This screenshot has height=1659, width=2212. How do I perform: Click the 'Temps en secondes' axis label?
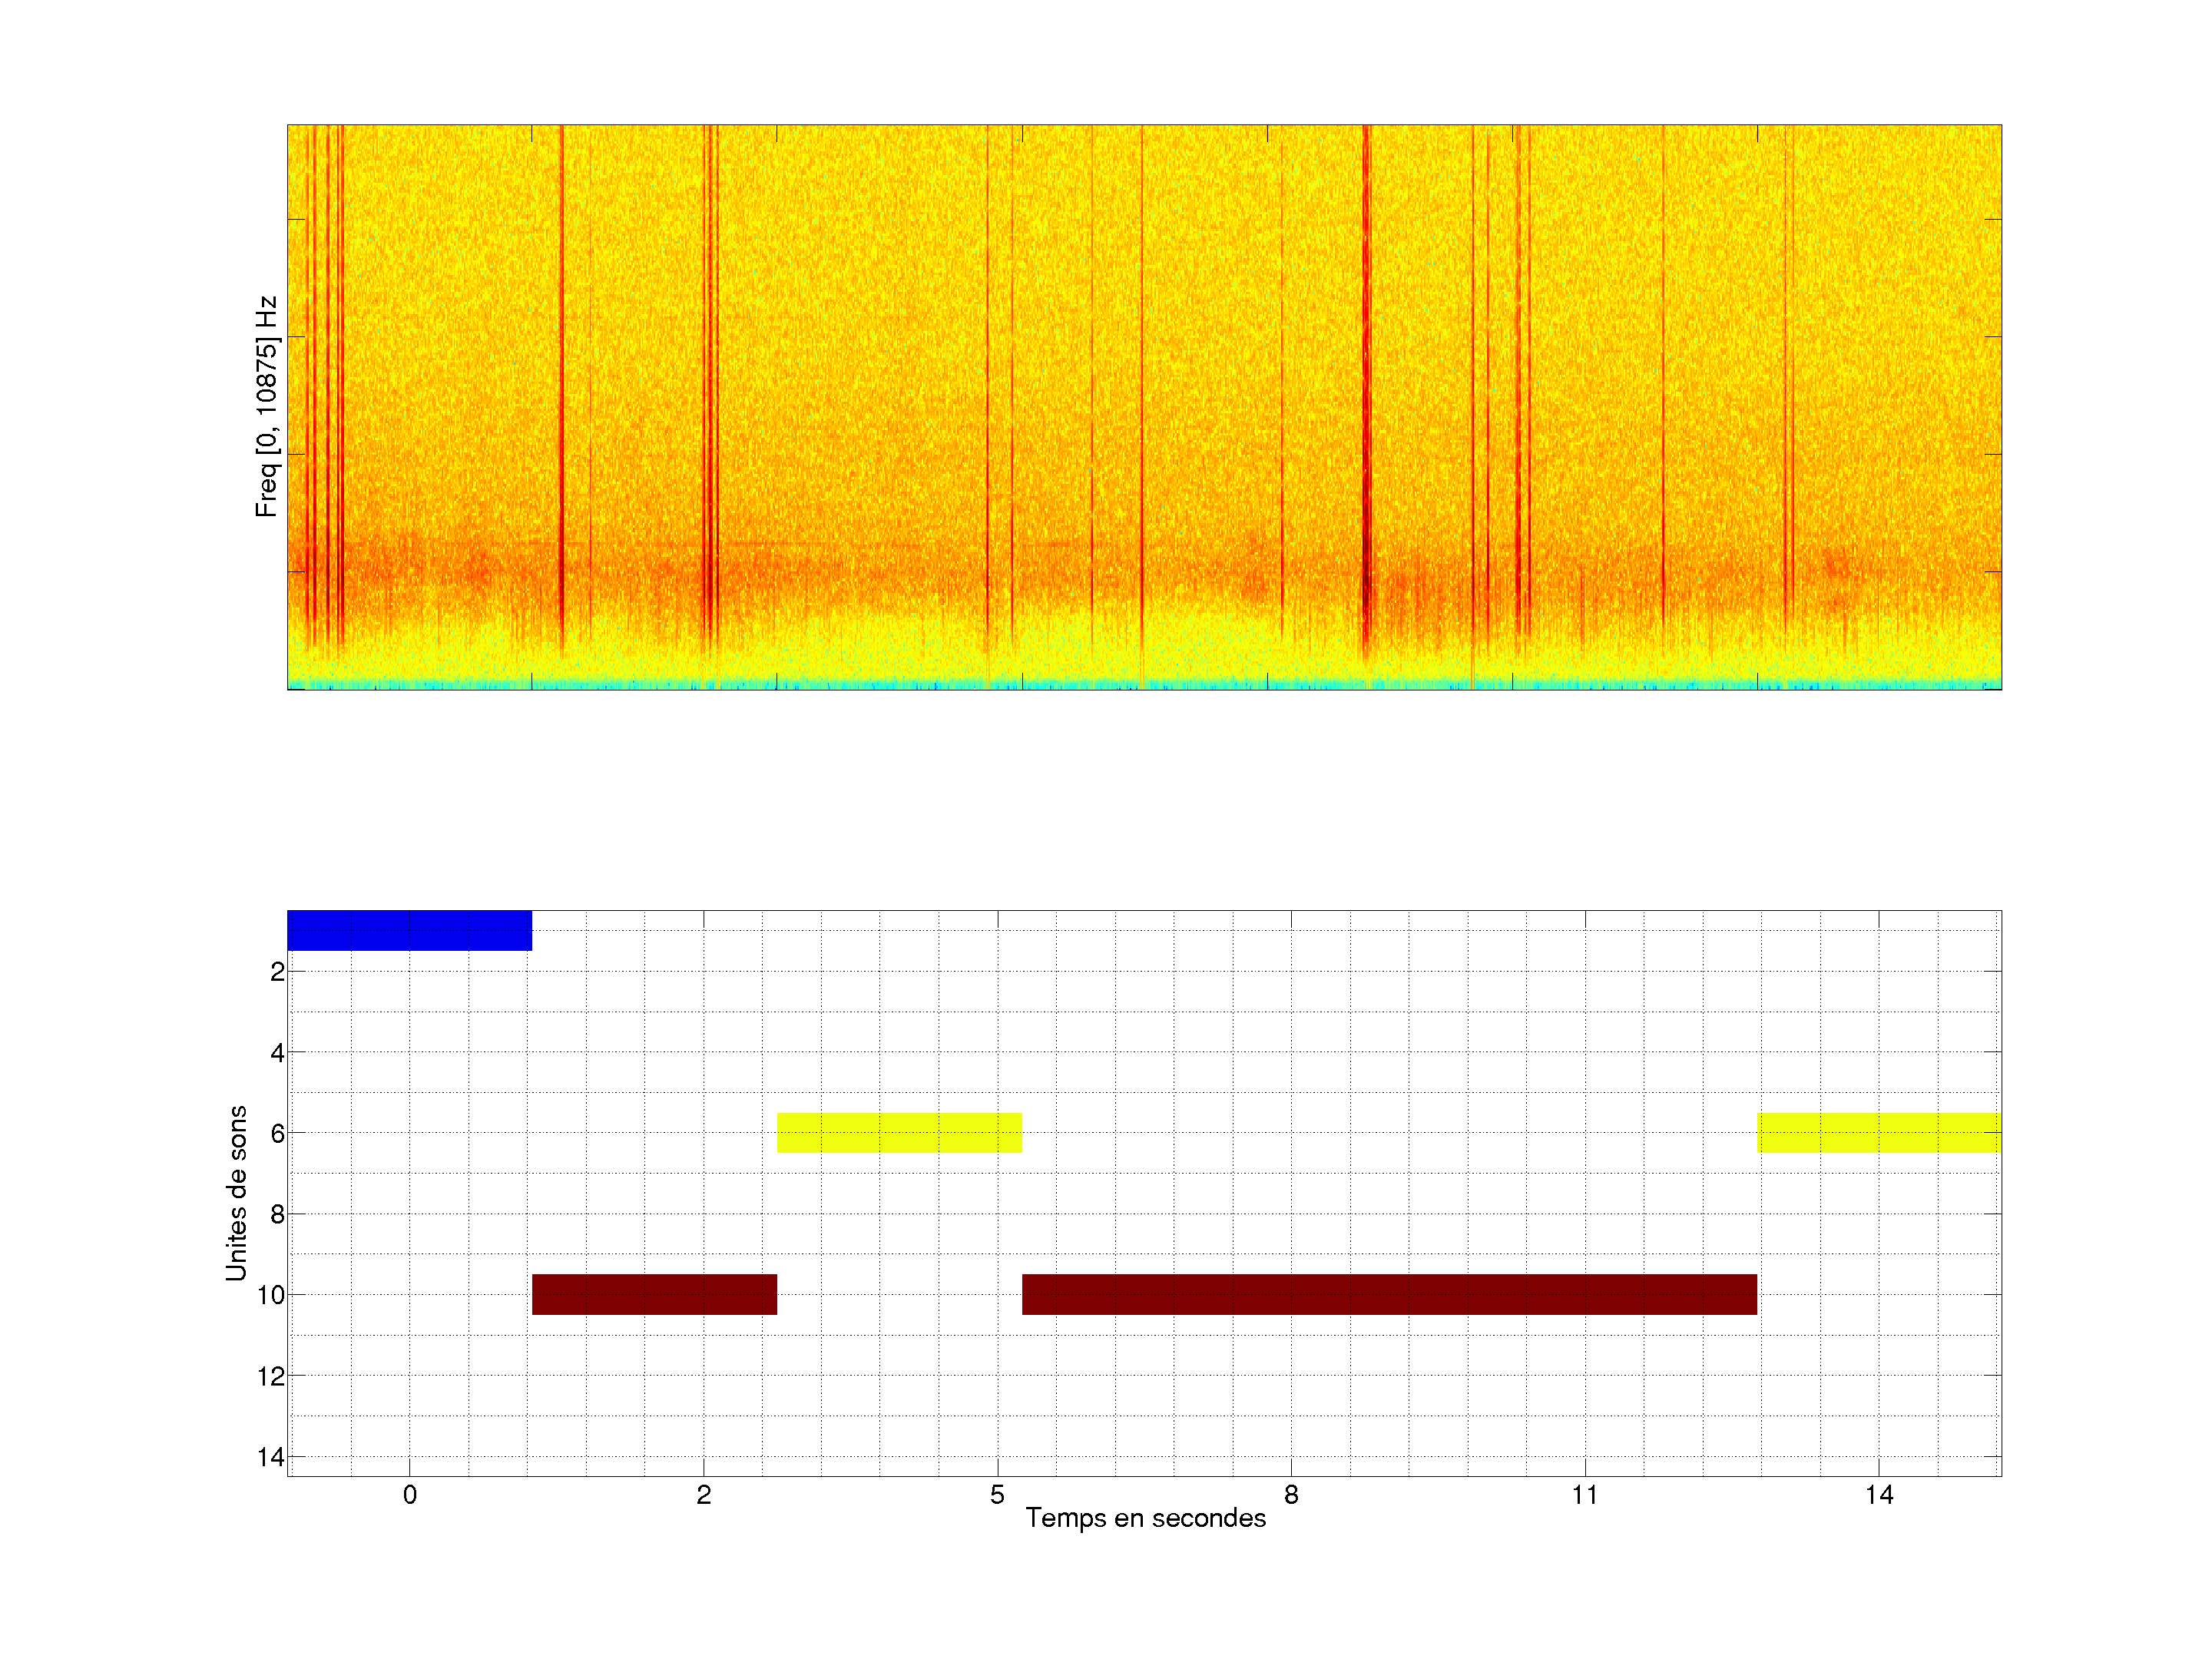click(x=1145, y=1518)
